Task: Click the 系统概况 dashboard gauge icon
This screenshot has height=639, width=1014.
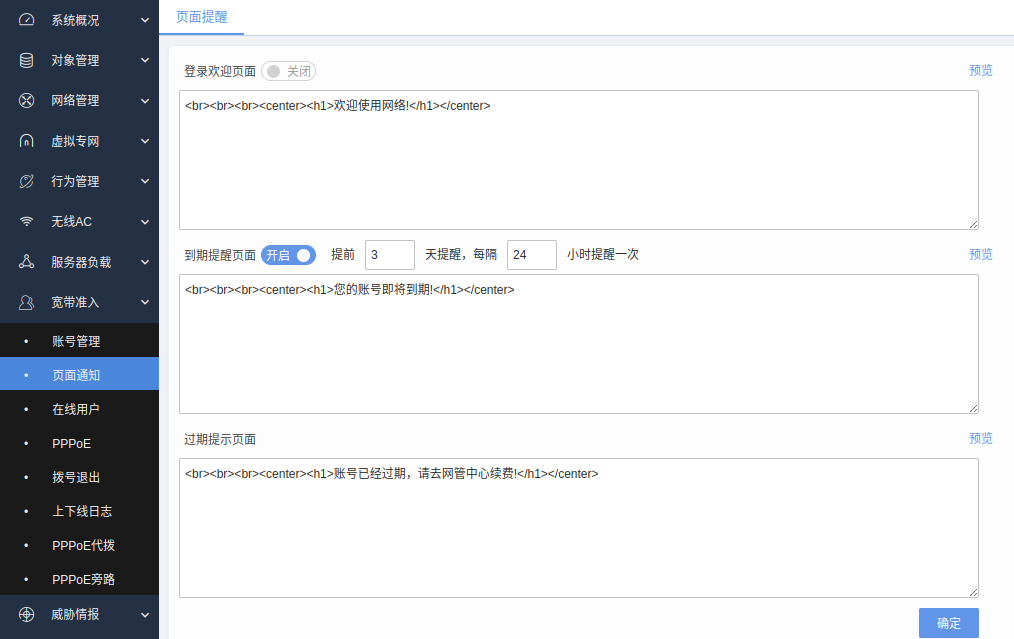Action: (x=27, y=20)
